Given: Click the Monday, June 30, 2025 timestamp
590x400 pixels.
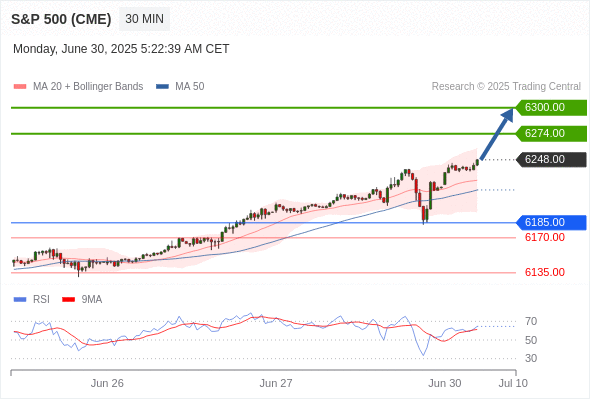Looking at the screenshot, I should pyautogui.click(x=121, y=49).
